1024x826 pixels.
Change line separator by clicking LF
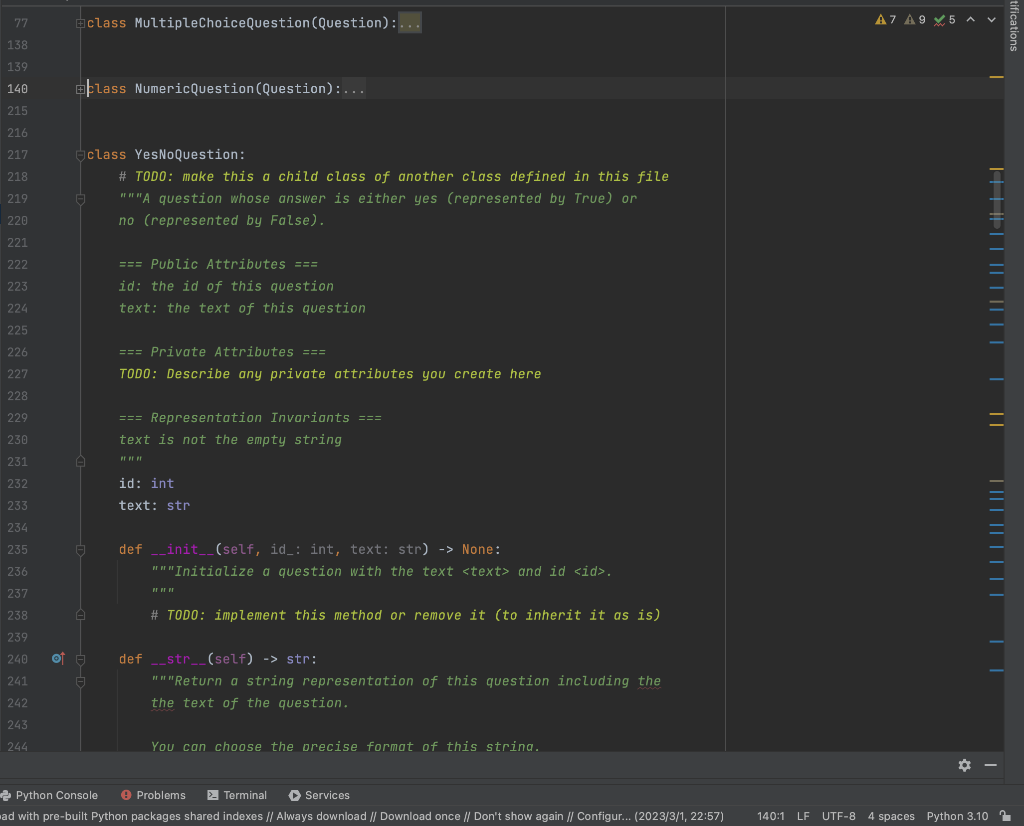point(803,815)
